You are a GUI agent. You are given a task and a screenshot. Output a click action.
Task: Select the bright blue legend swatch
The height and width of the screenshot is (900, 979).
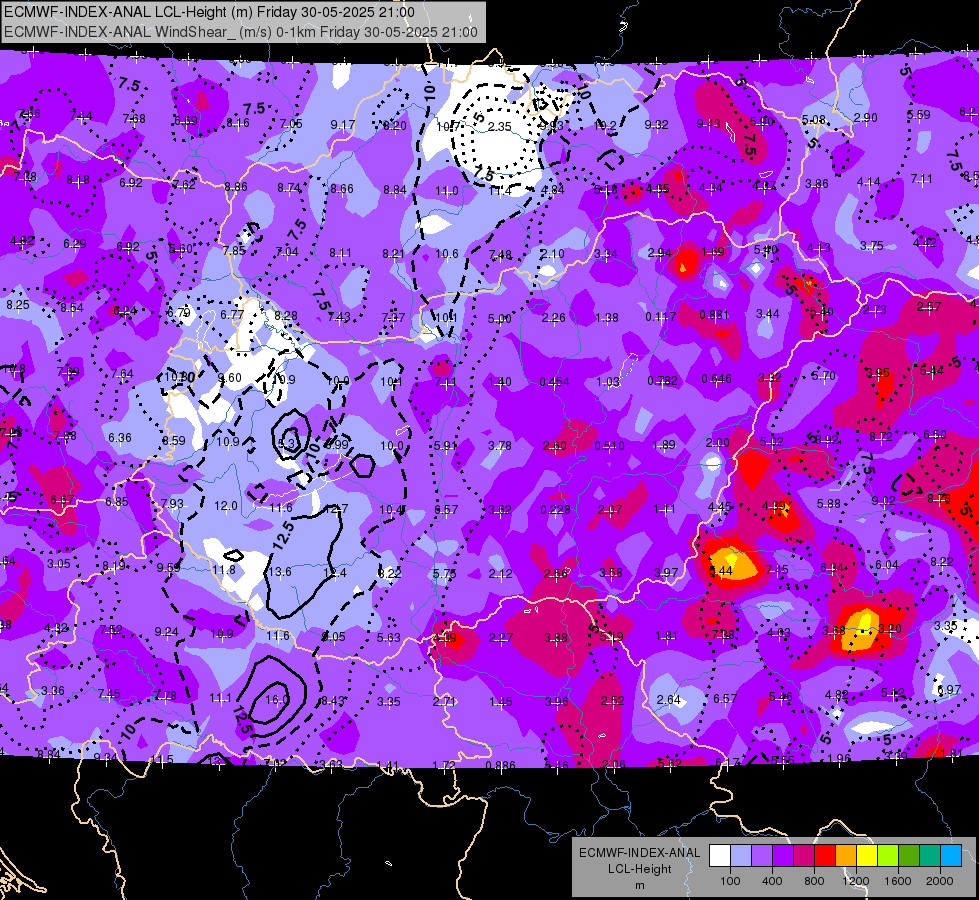pyautogui.click(x=951, y=856)
